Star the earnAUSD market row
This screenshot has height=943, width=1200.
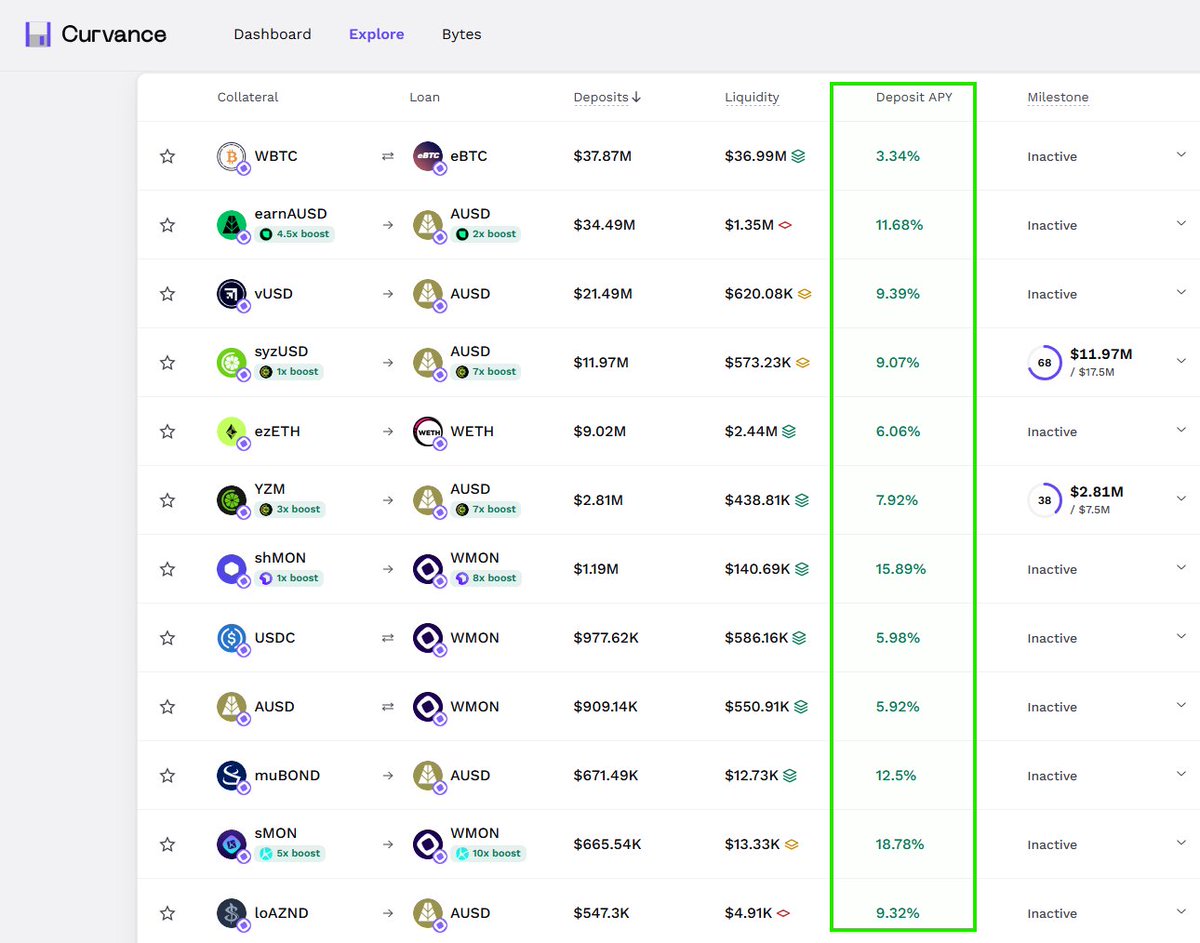pos(167,225)
